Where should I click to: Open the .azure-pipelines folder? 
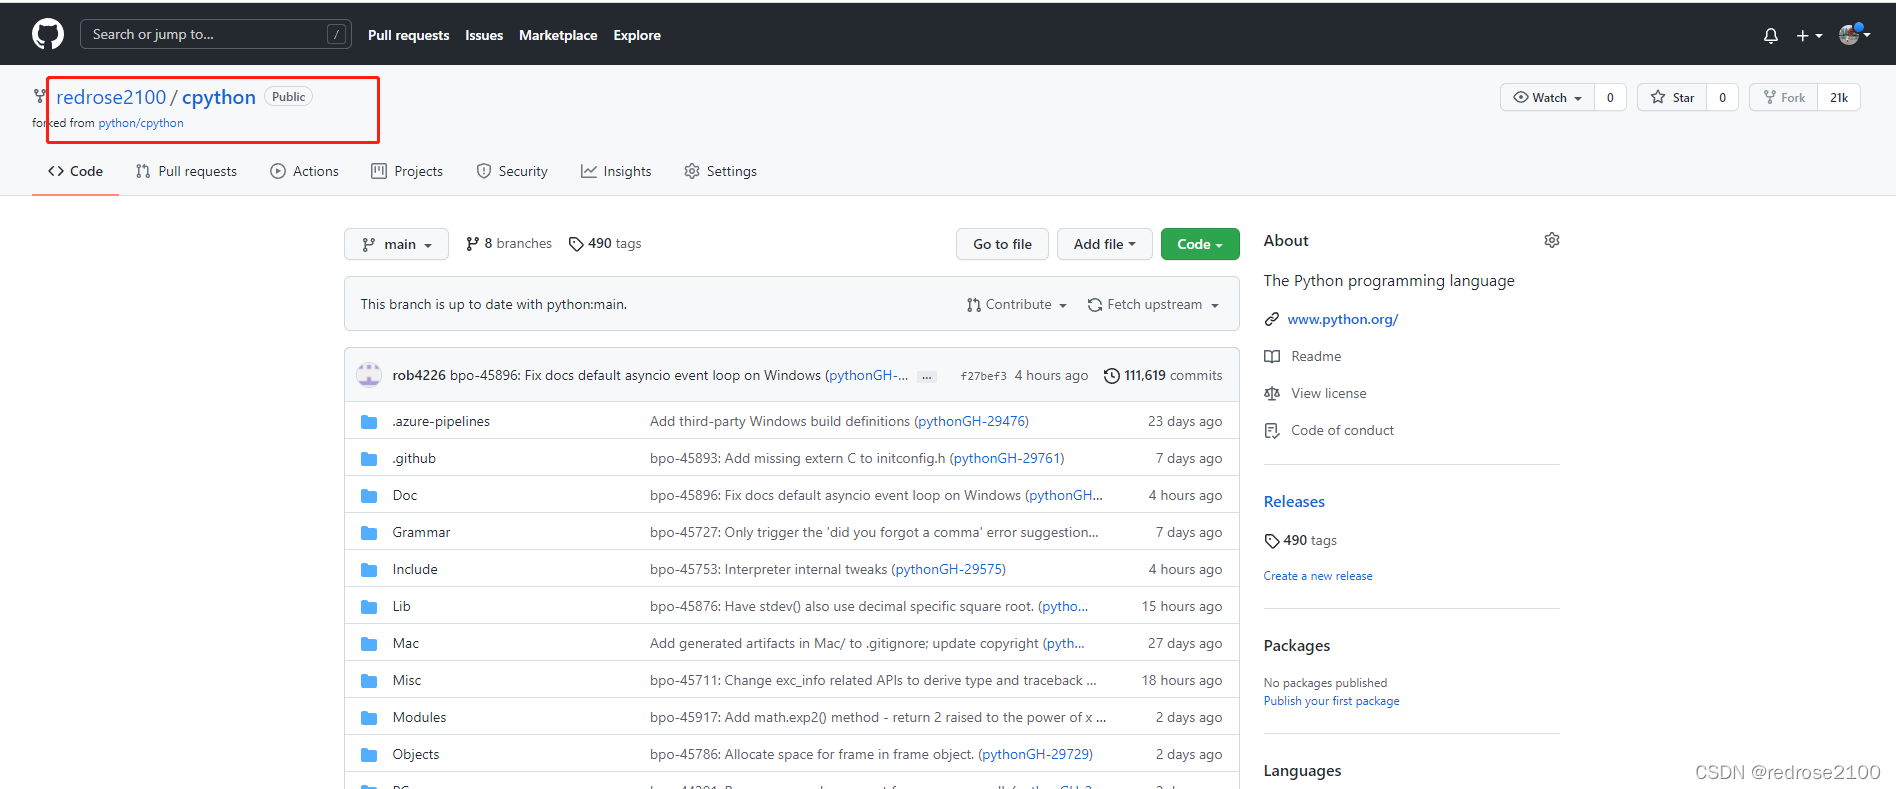tap(441, 421)
